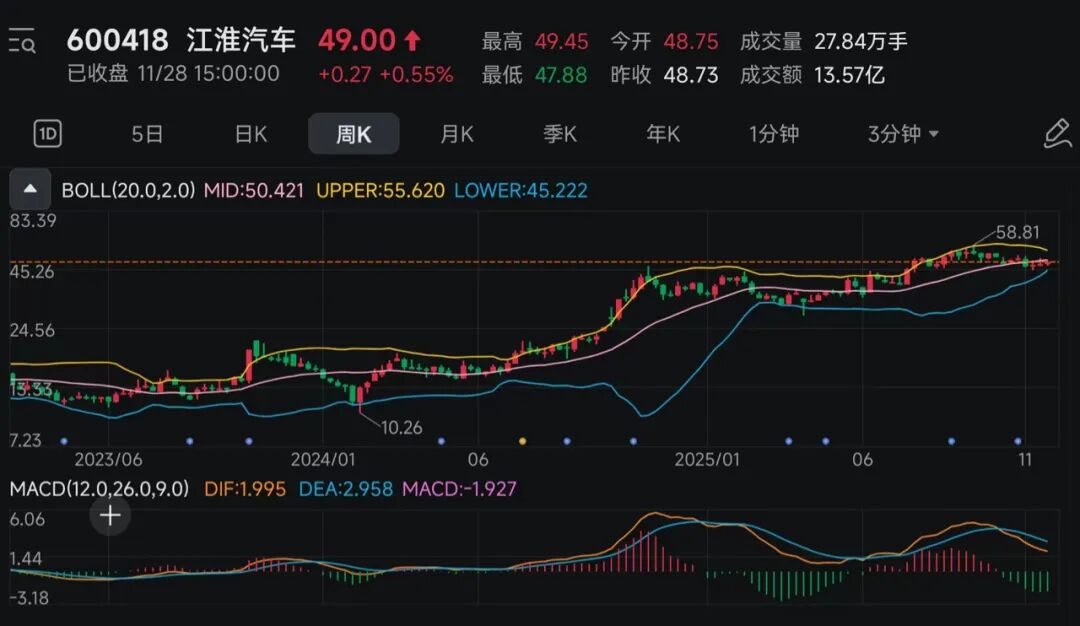This screenshot has height=626, width=1080.
Task: Open the stock search list icon
Action: pyautogui.click(x=22, y=41)
